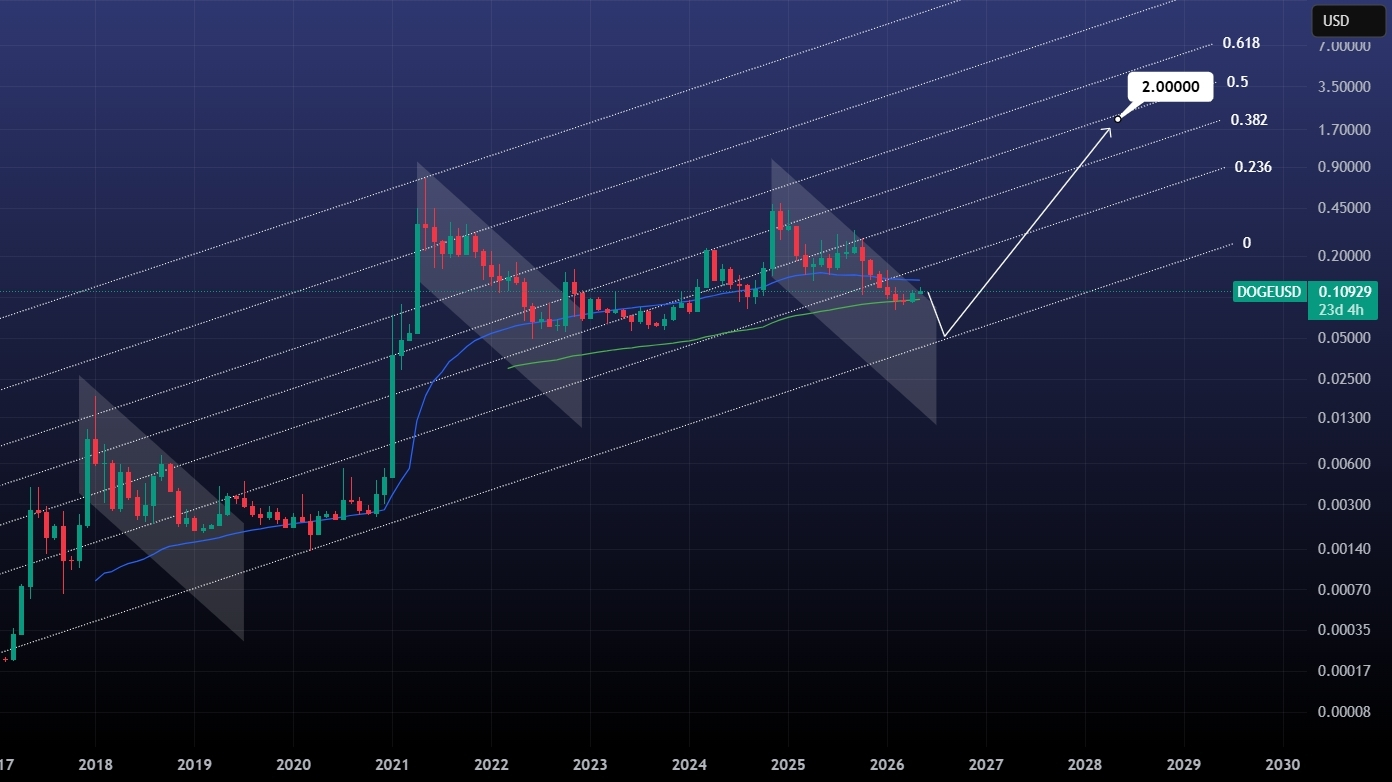This screenshot has height=782, width=1392.
Task: Click the 0.05000 price axis value
Action: tap(1344, 338)
